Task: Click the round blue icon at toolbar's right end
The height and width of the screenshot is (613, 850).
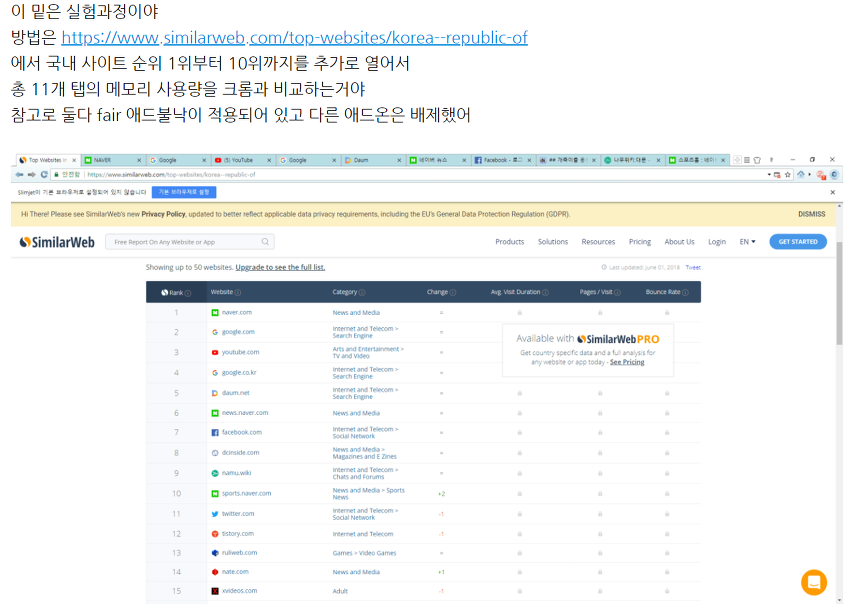Action: coord(834,175)
